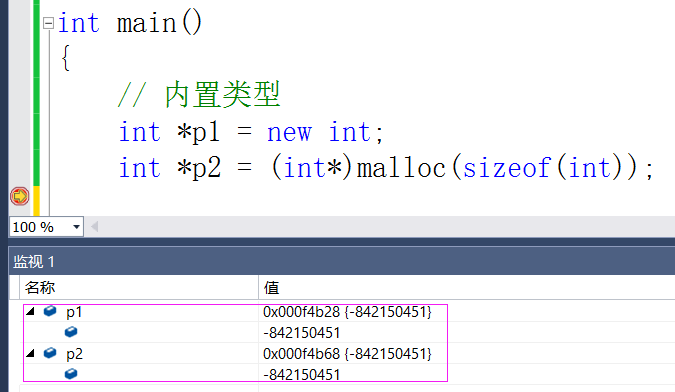
Task: Click the new keyword in the p1 line
Action: (x=289, y=133)
